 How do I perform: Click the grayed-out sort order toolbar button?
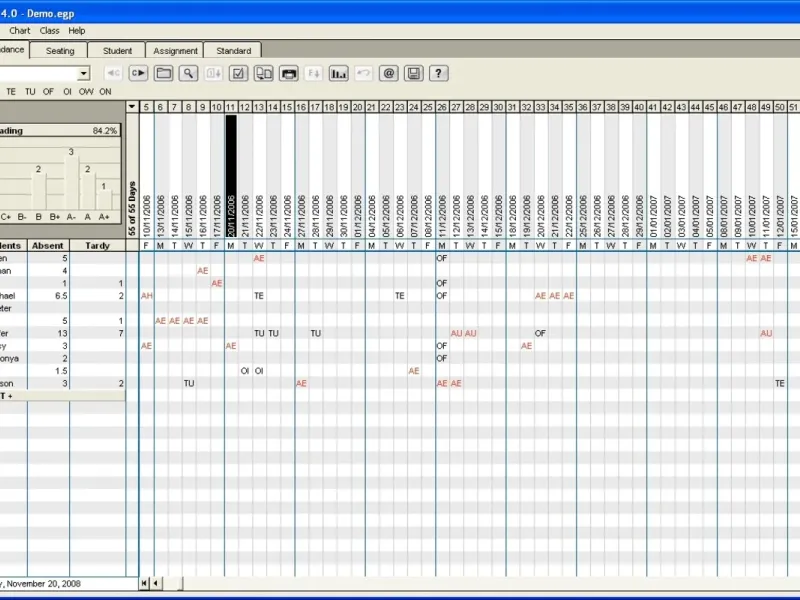click(213, 73)
